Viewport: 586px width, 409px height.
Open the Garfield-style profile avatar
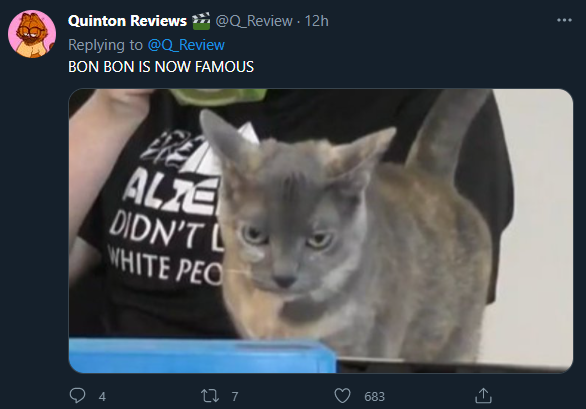[32, 34]
